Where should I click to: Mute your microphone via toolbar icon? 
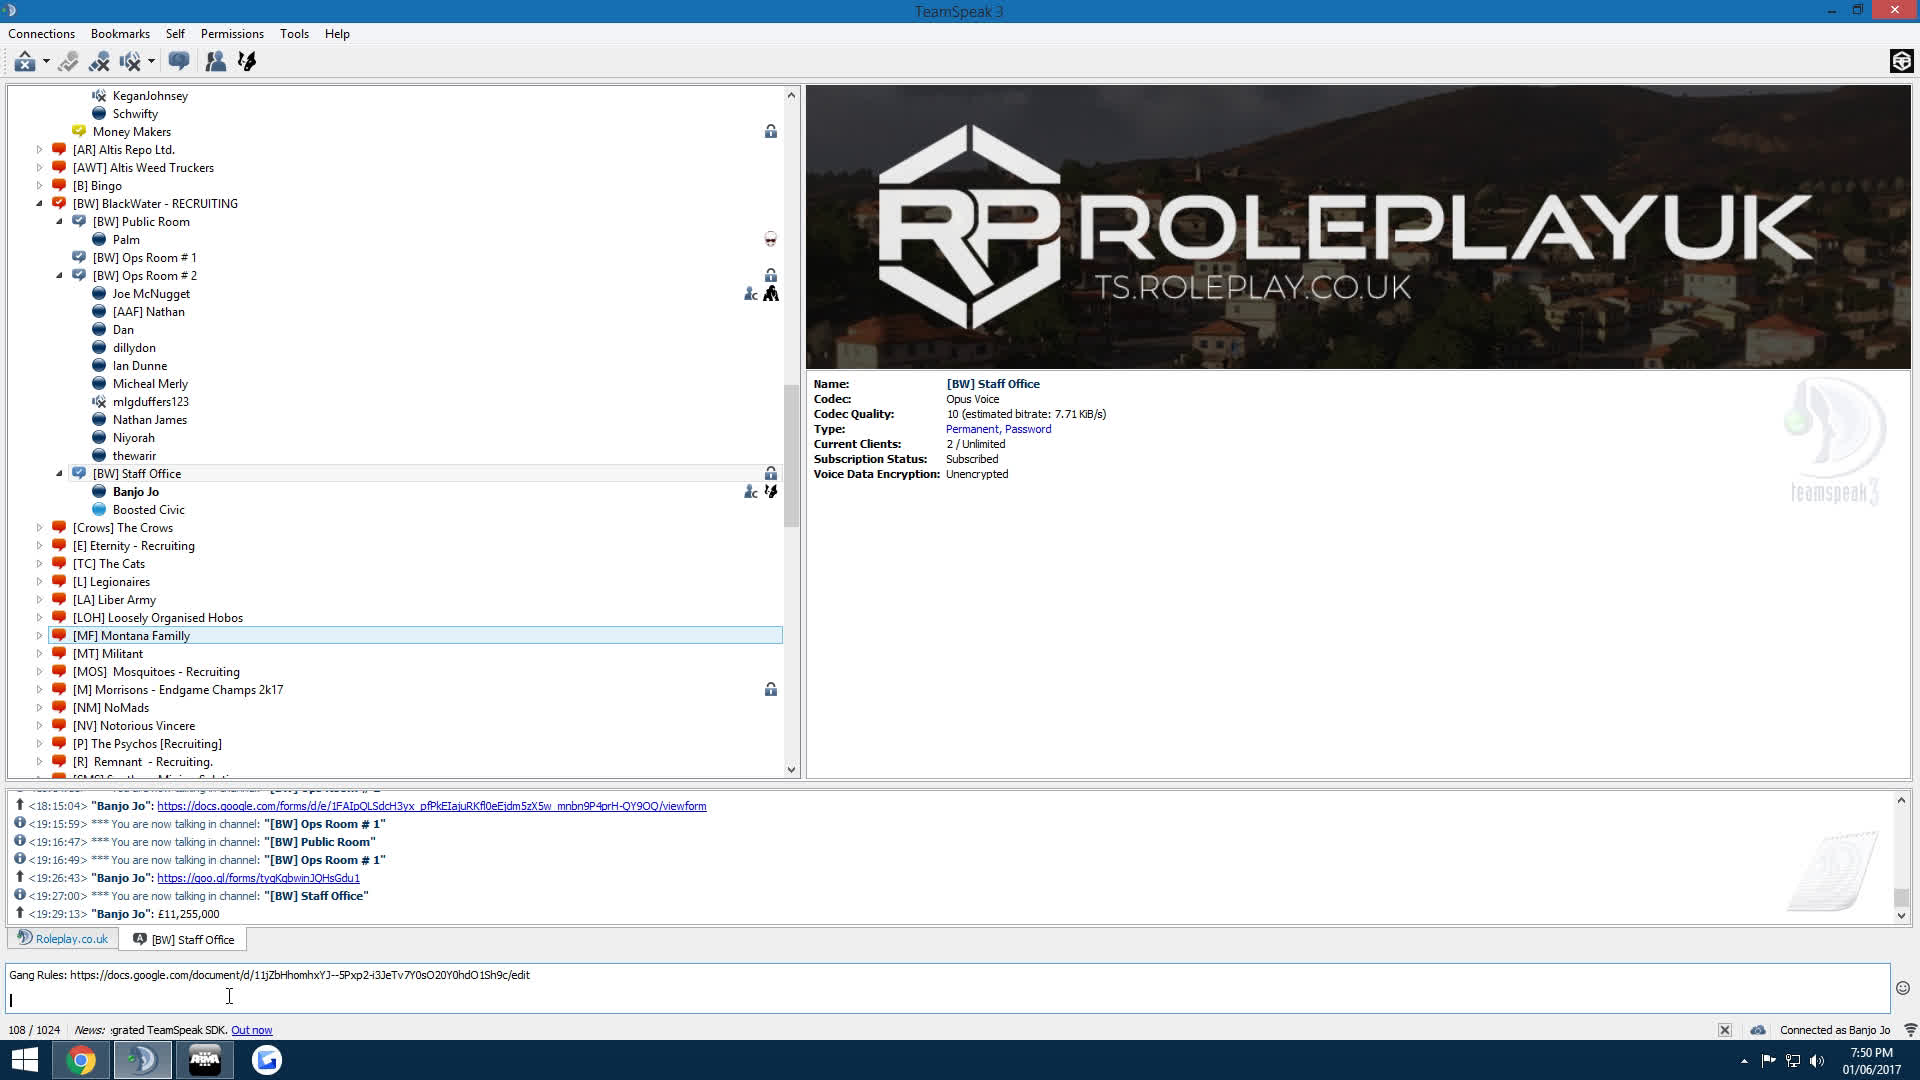tap(99, 61)
